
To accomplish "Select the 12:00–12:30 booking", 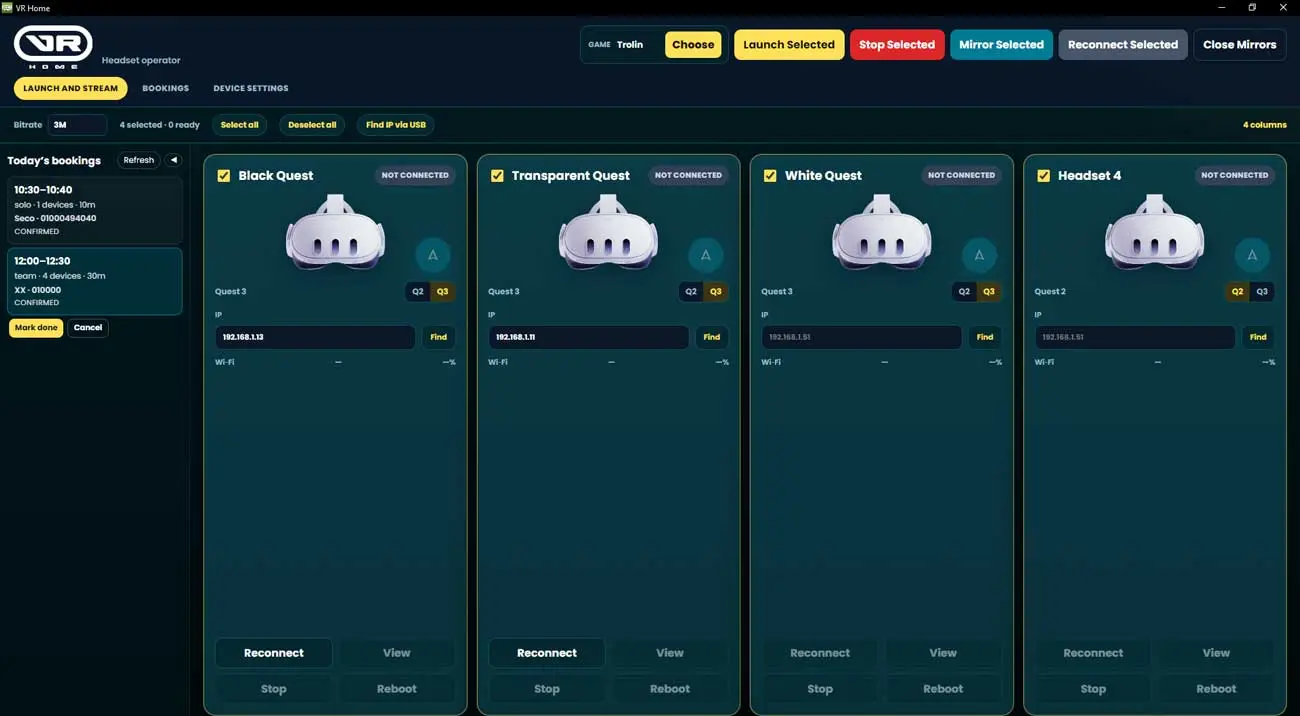I will [x=95, y=281].
